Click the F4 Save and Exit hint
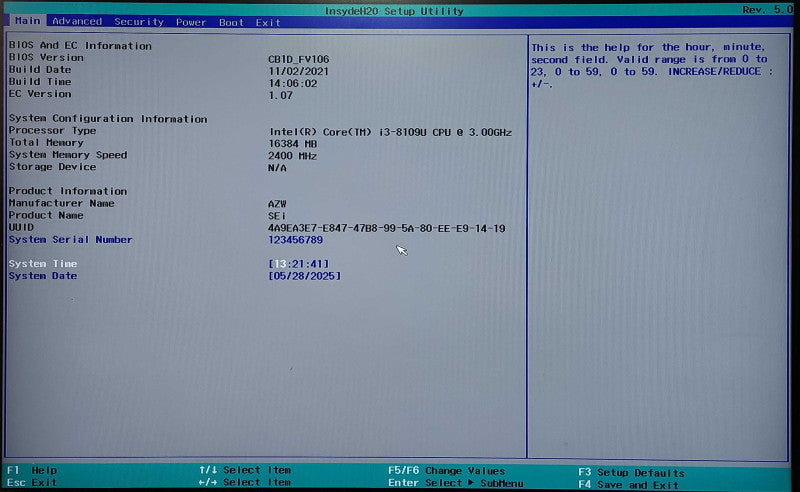 (x=629, y=485)
